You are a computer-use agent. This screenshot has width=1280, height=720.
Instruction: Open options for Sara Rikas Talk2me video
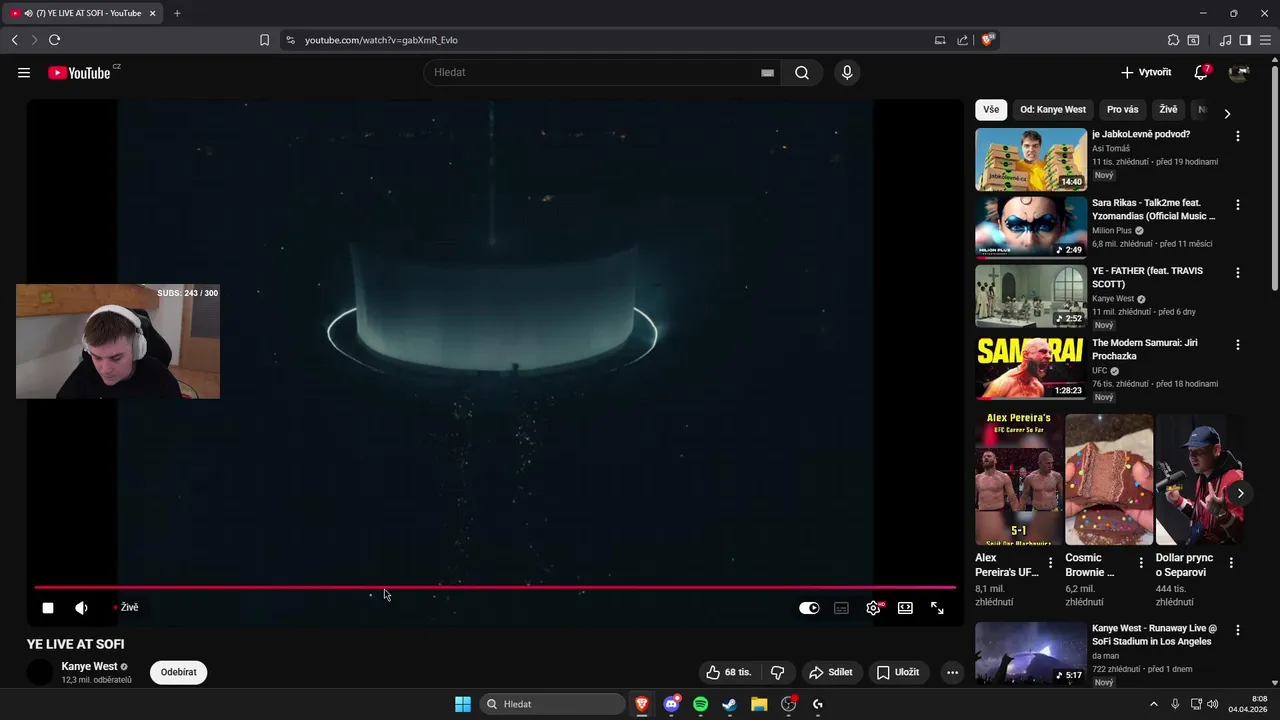tap(1237, 205)
